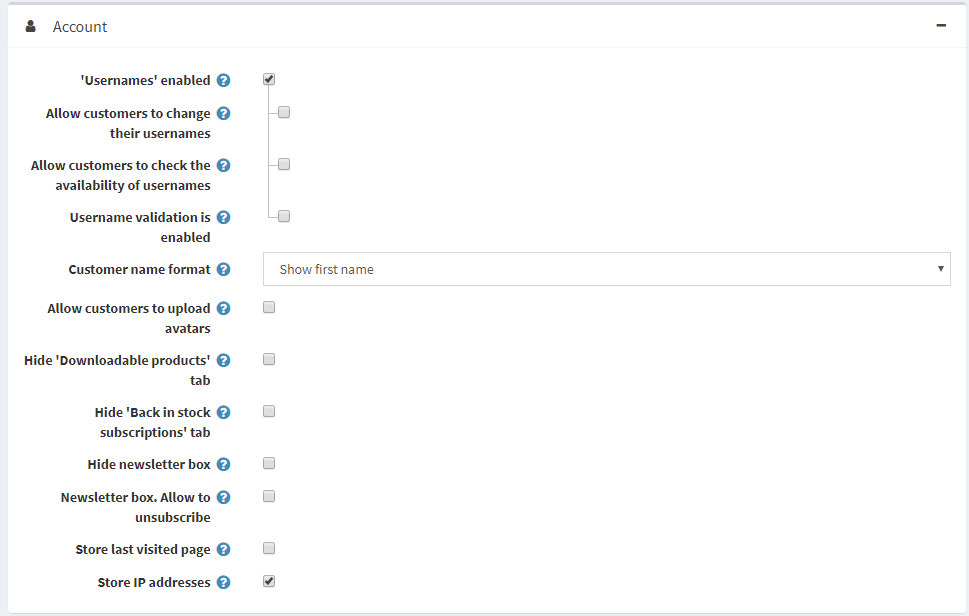Uncheck the 'Usernames' enabled checkbox

click(269, 79)
